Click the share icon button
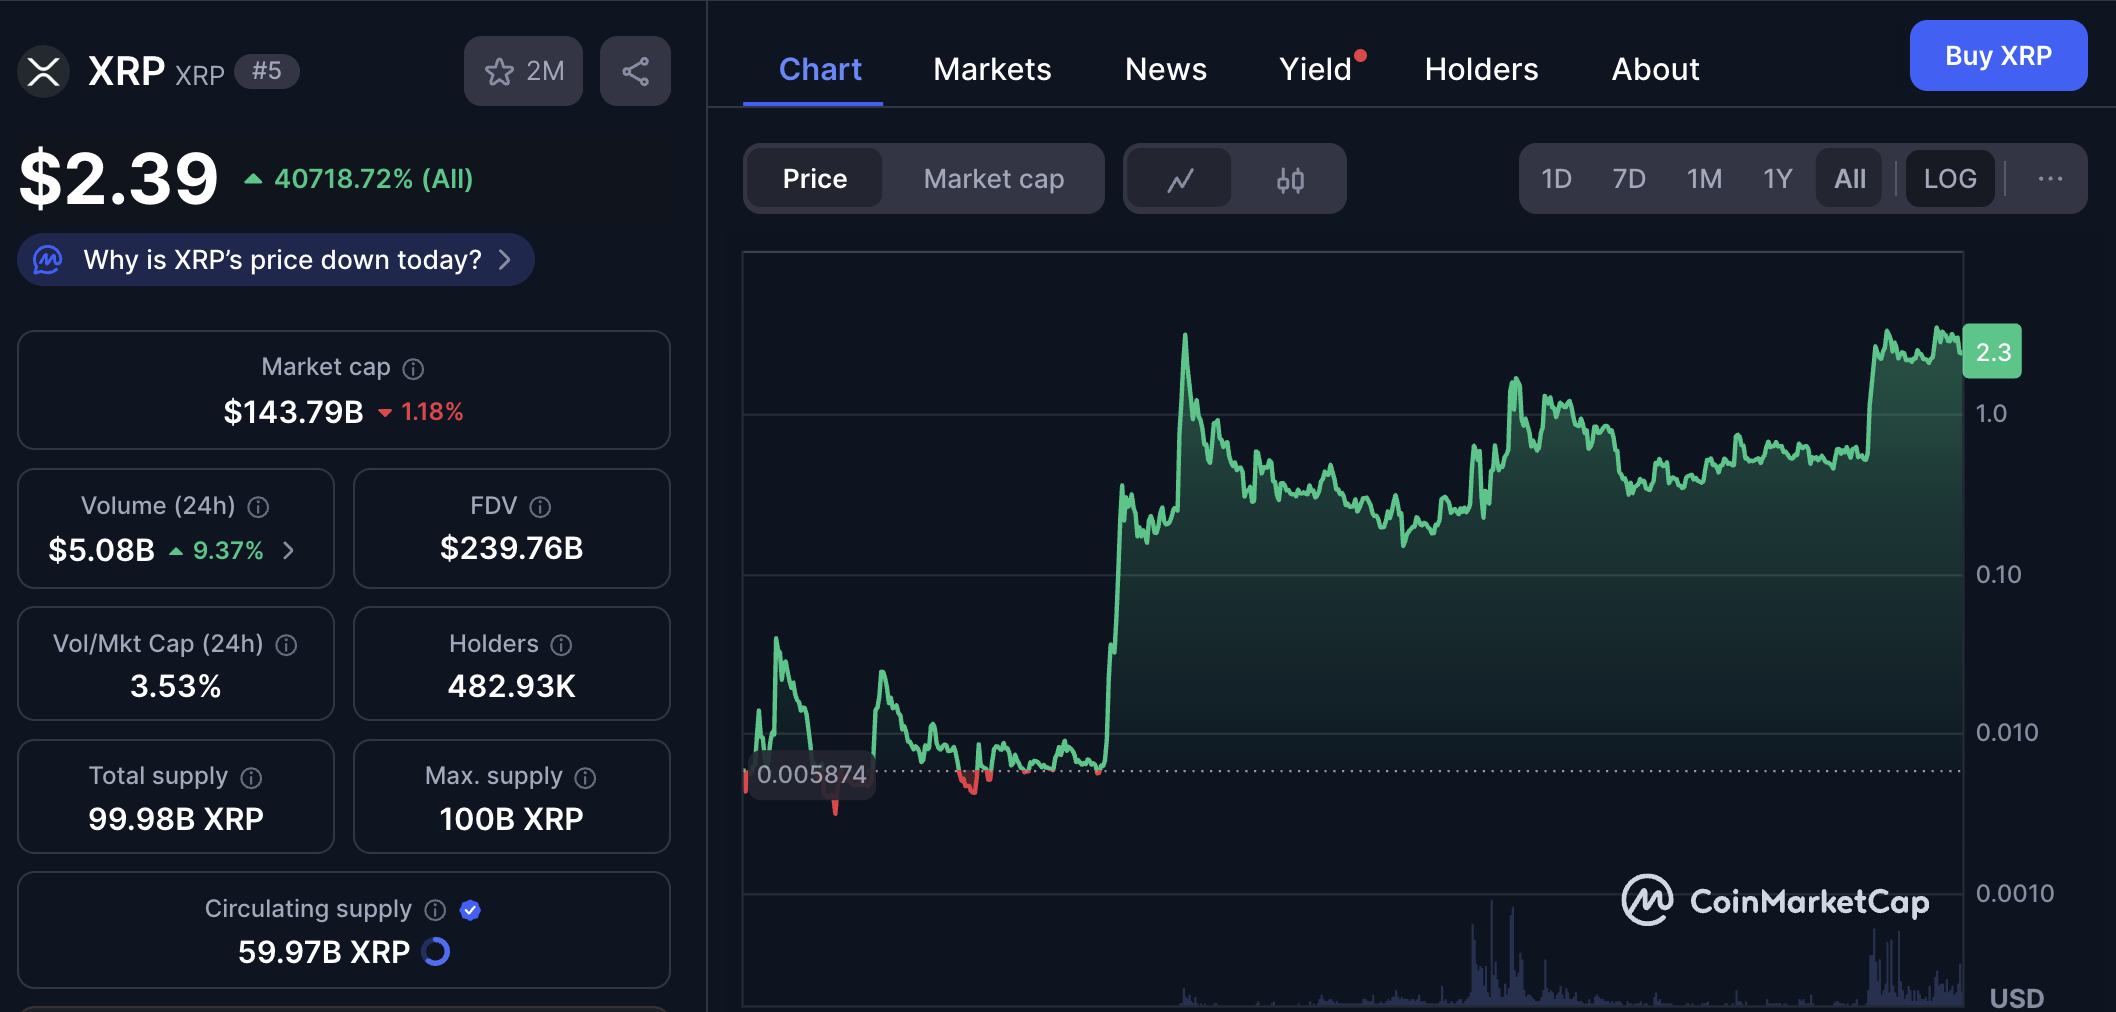Screen dimensions: 2116x1012 [635, 71]
